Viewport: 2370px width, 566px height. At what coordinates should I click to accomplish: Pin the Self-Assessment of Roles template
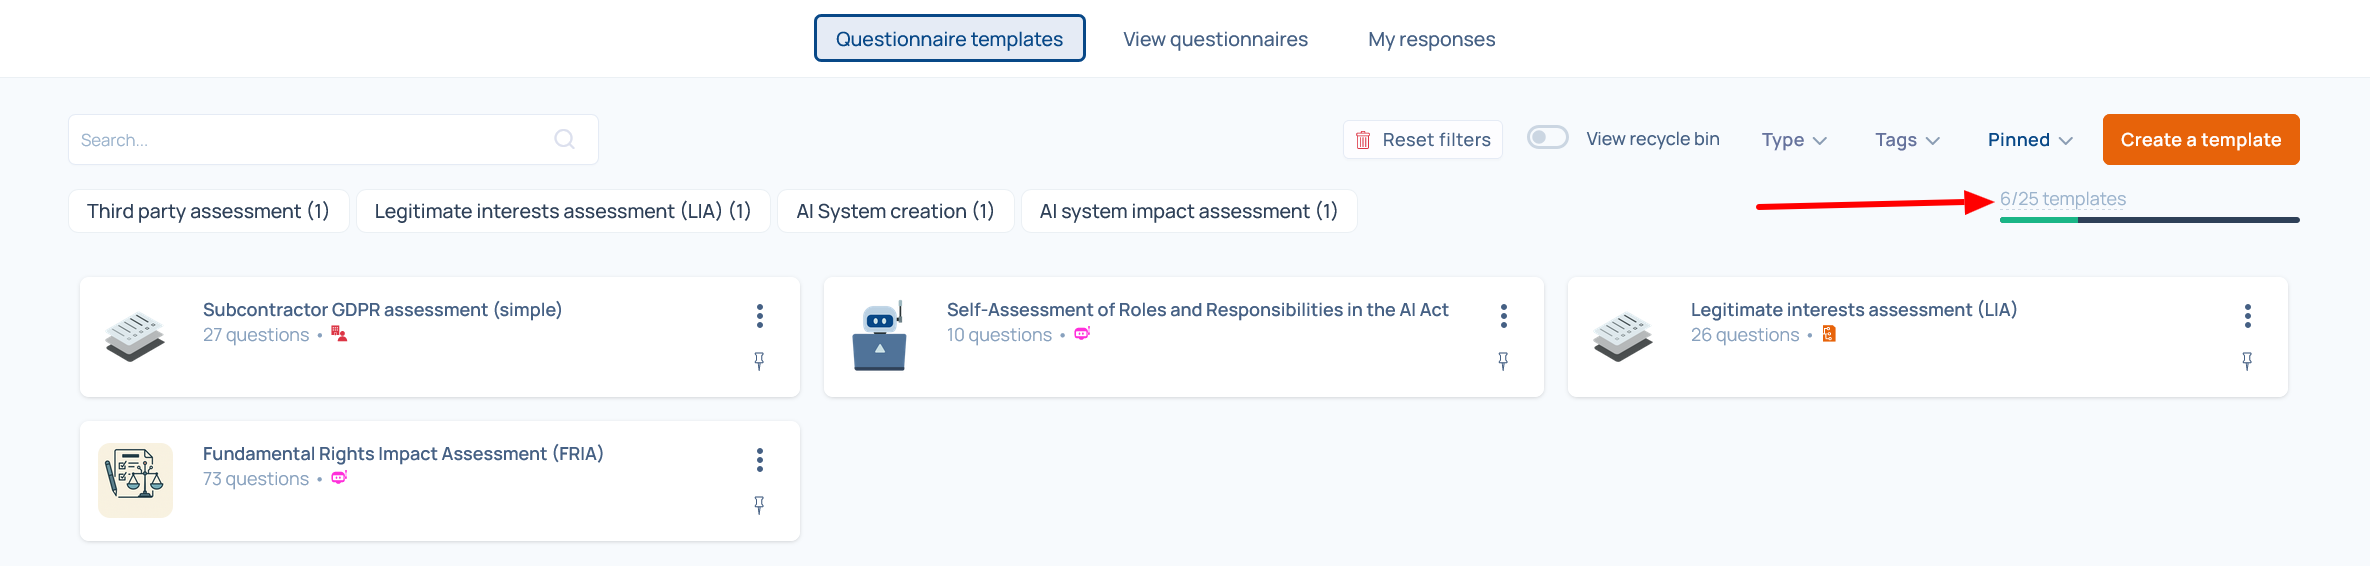point(1503,361)
